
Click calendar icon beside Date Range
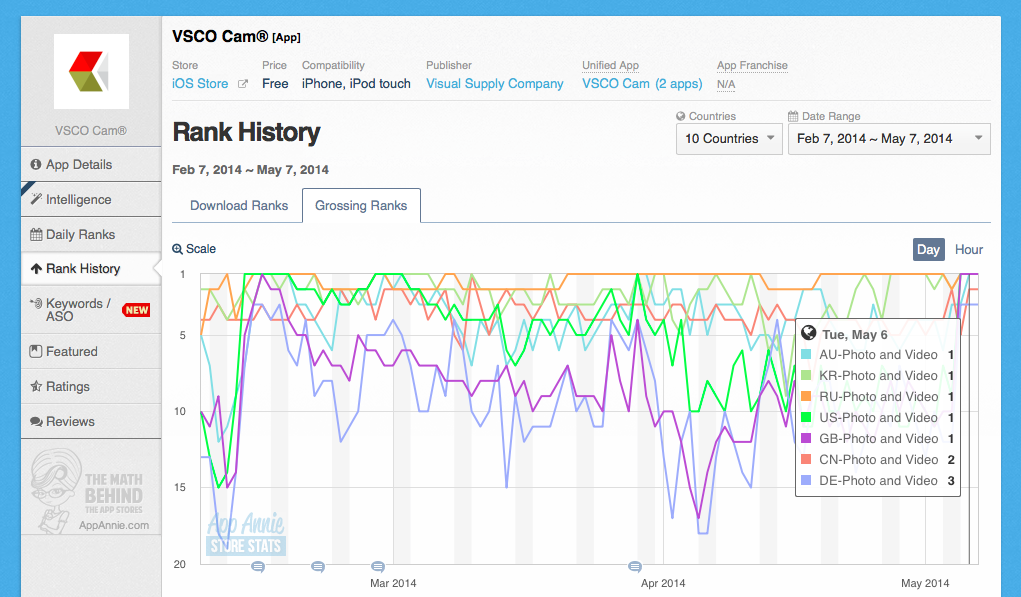[x=793, y=116]
